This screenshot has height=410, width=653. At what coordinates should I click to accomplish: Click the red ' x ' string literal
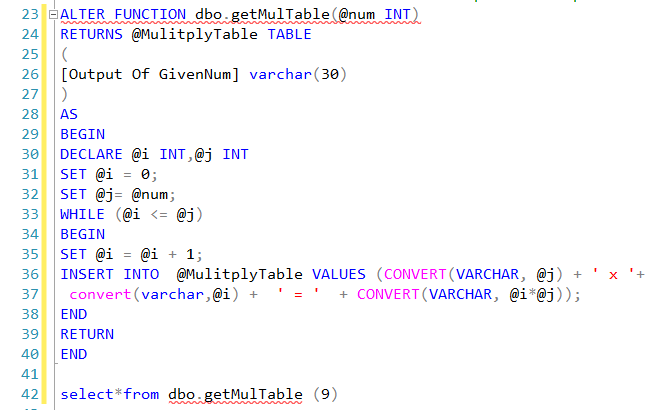[613, 274]
